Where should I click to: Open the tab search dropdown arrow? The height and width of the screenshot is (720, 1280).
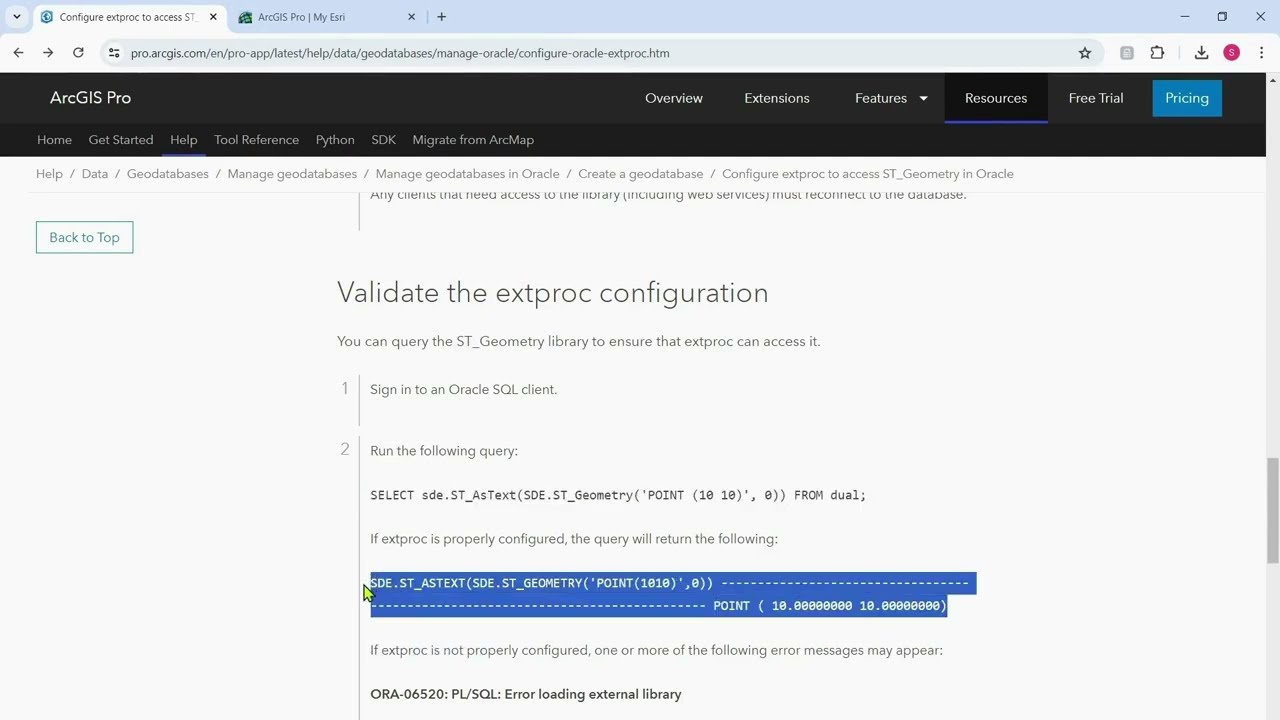click(x=17, y=17)
